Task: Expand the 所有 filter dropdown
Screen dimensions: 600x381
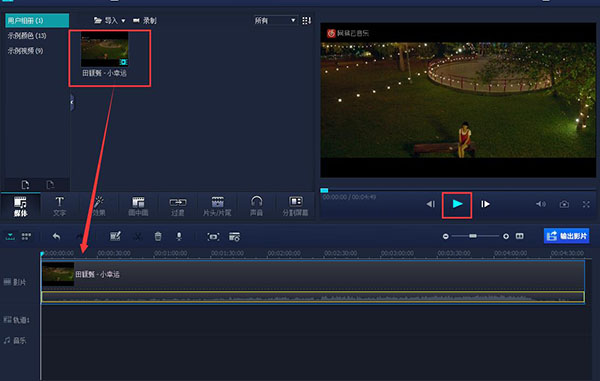Action: click(x=275, y=20)
